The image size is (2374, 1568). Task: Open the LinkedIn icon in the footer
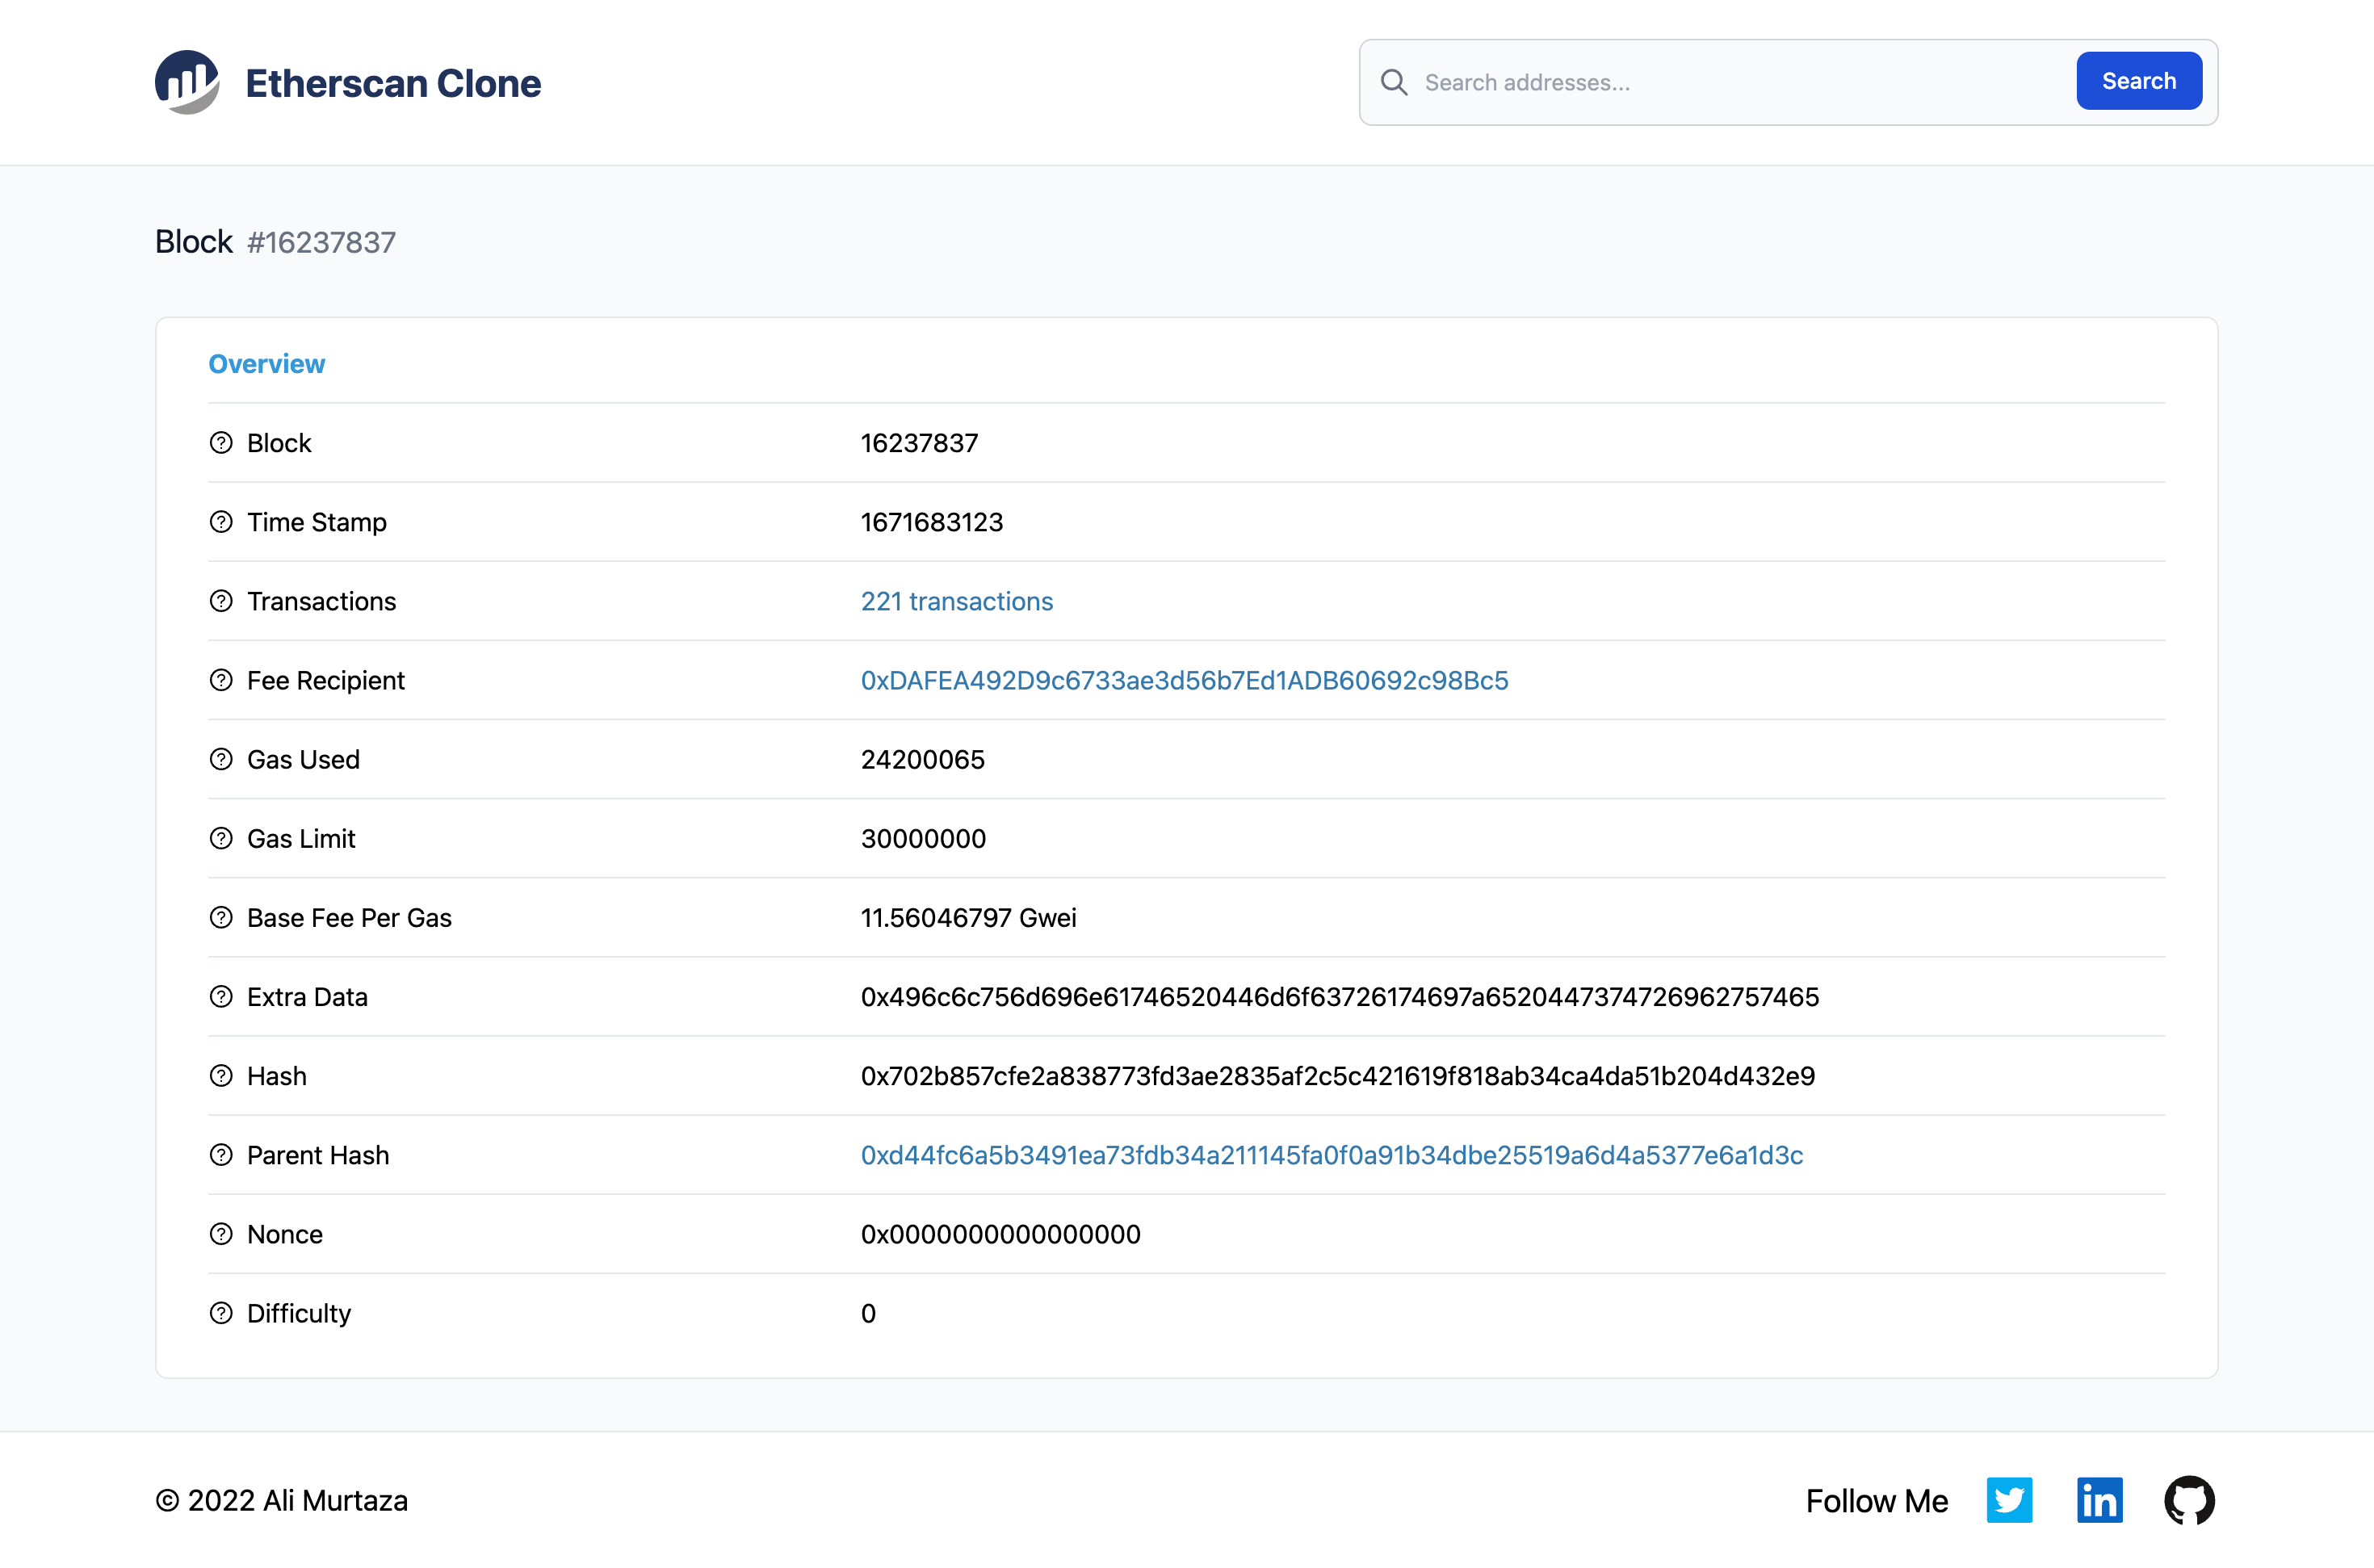(2099, 1500)
